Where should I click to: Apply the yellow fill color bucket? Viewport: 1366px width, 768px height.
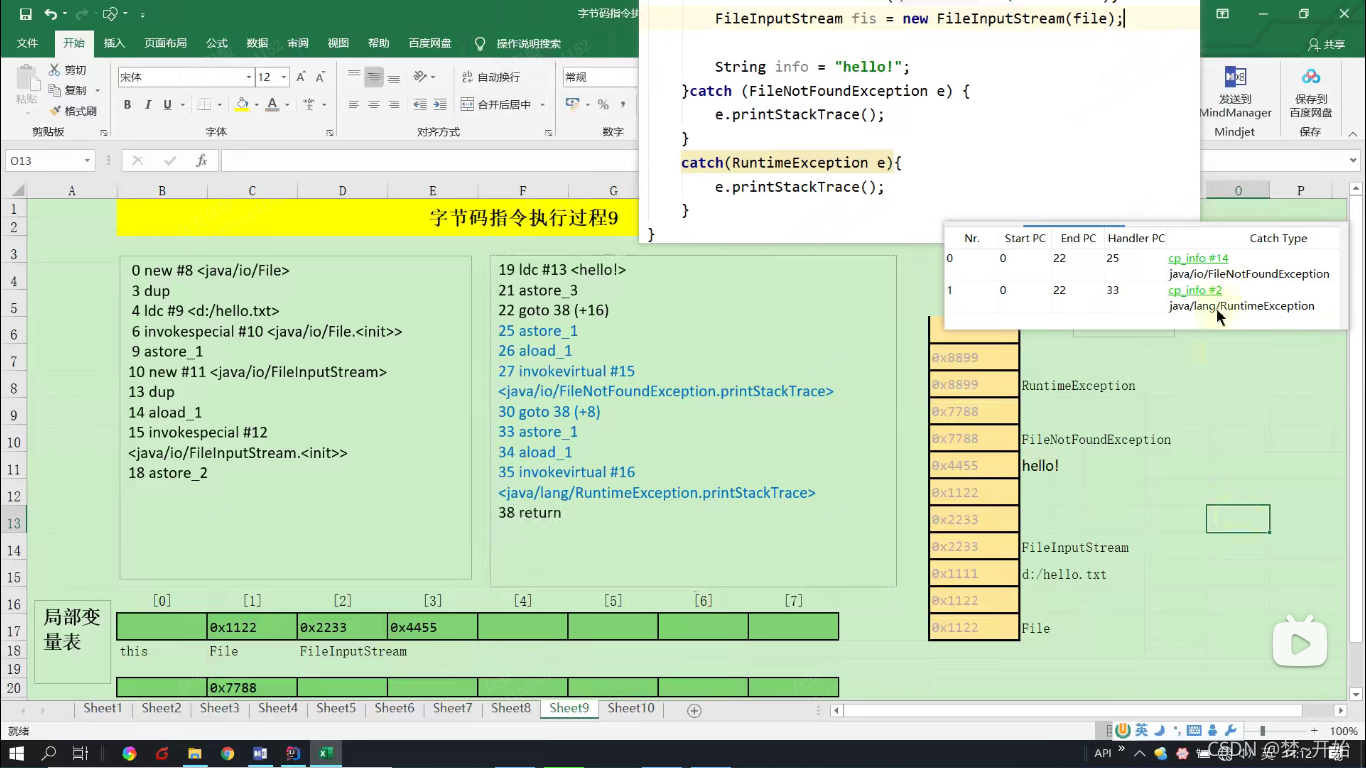[x=242, y=105]
